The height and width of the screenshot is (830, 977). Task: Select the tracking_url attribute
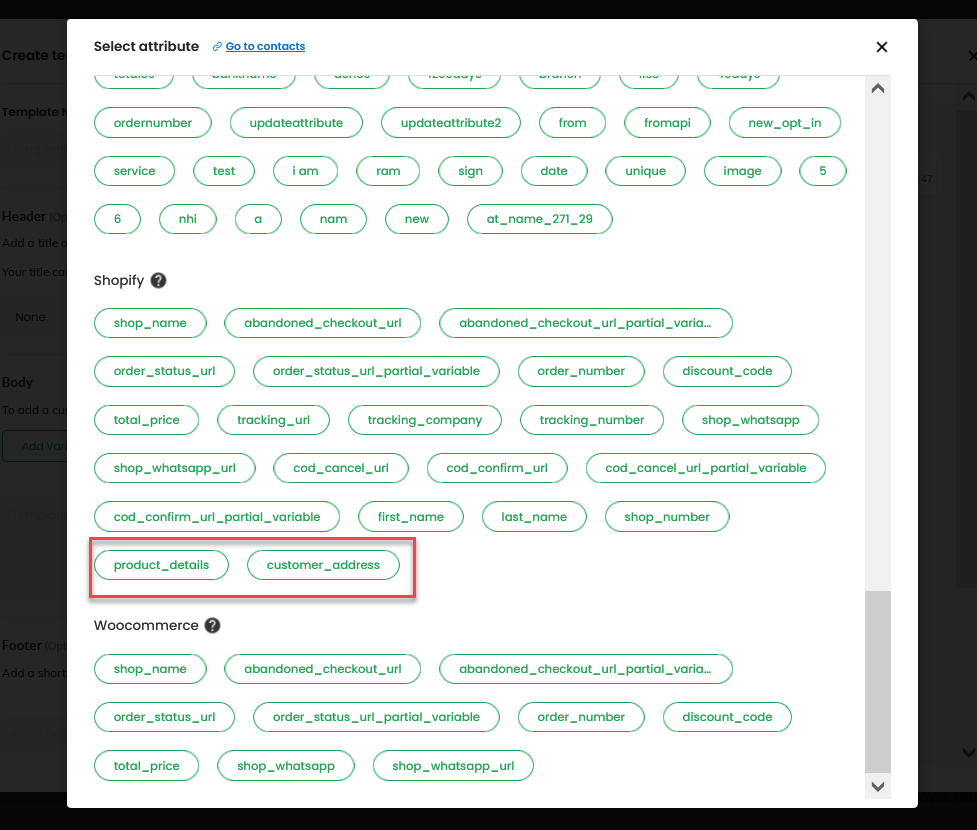point(273,420)
